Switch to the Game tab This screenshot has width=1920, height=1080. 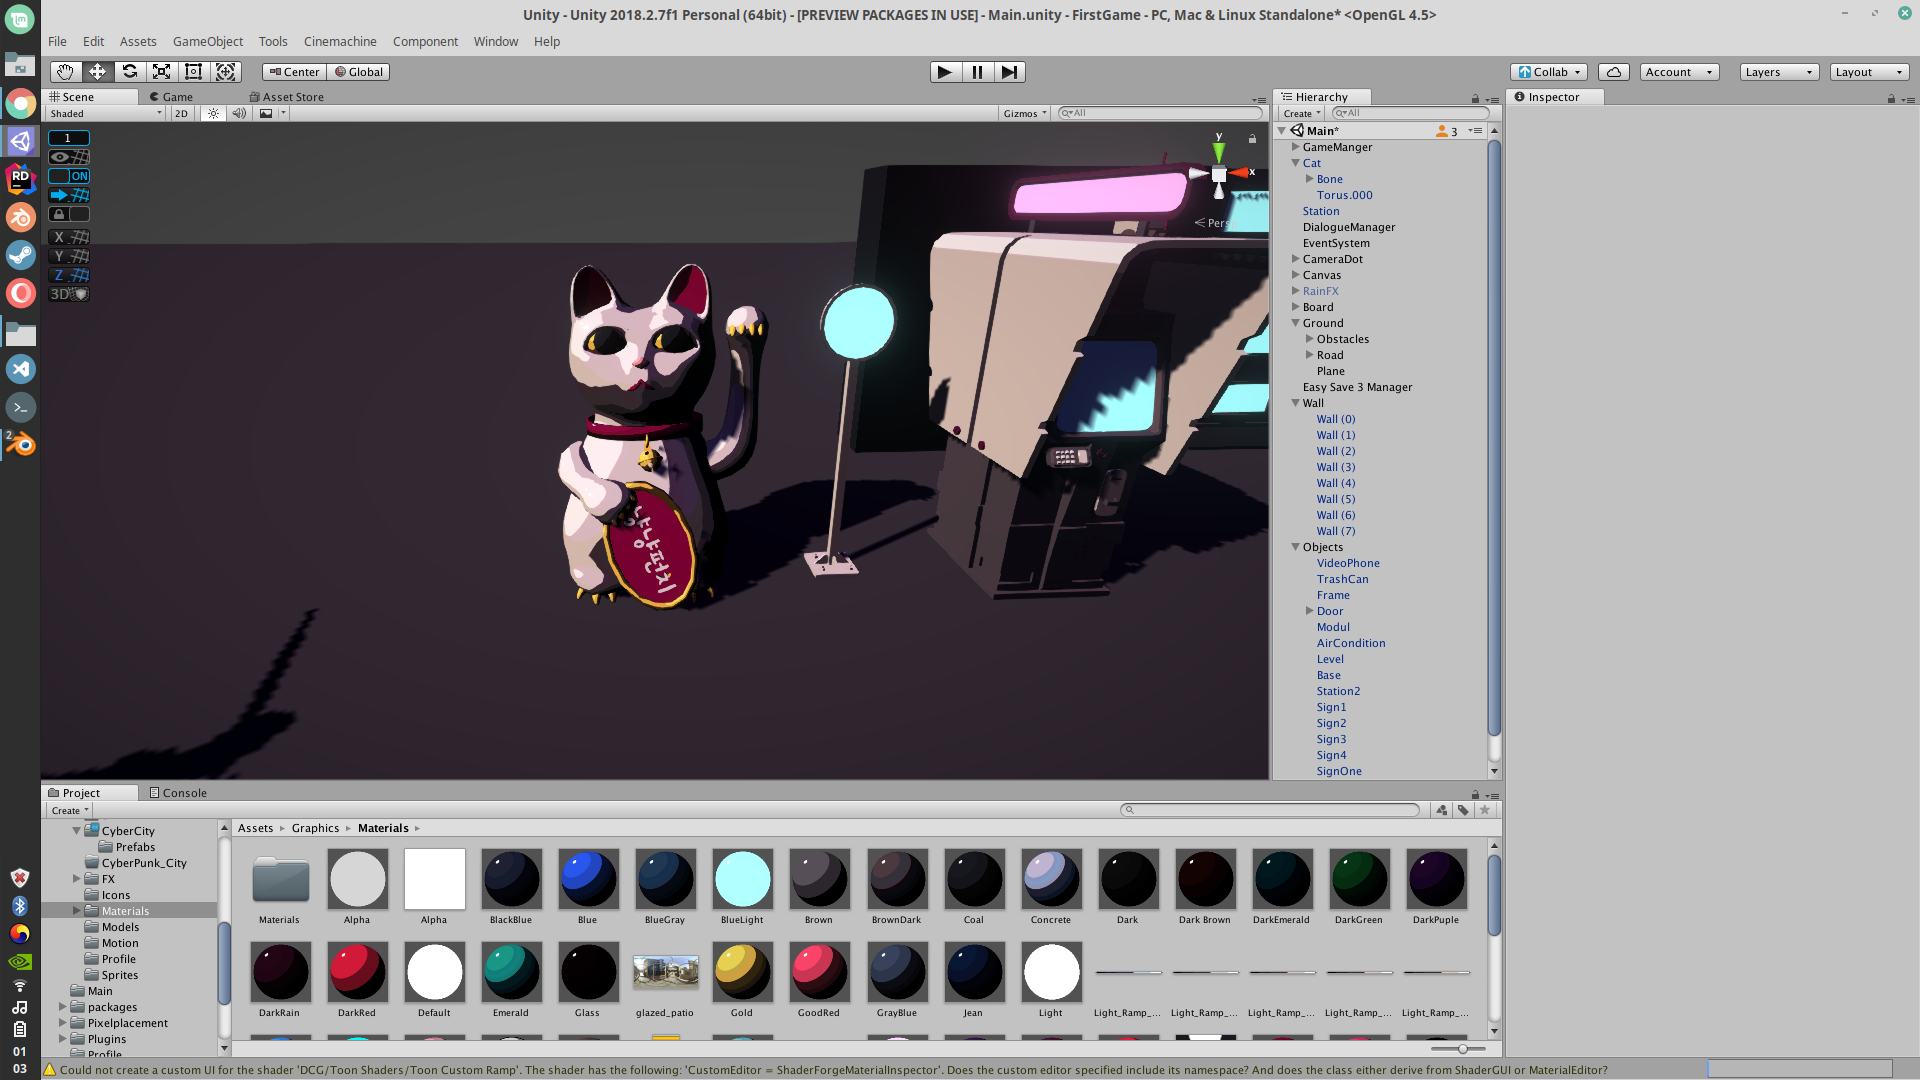171,97
